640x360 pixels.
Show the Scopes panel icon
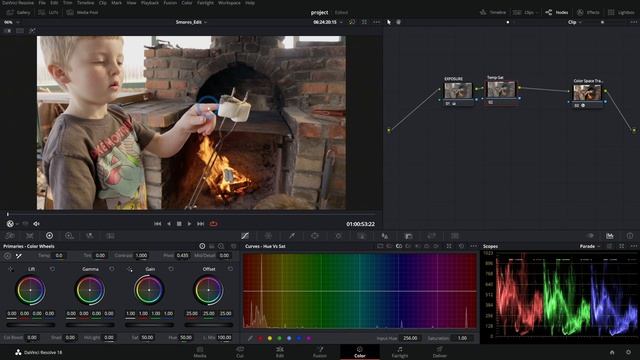click(610, 236)
